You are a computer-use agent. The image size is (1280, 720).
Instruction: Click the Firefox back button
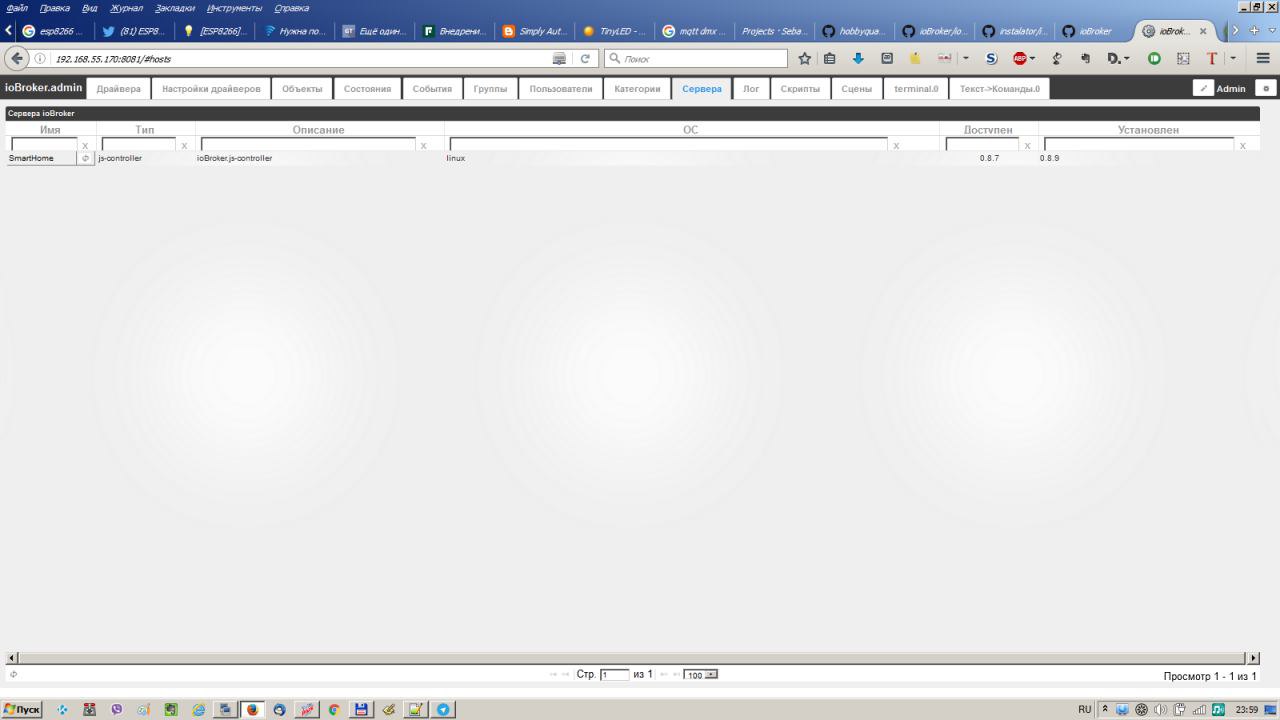17,58
